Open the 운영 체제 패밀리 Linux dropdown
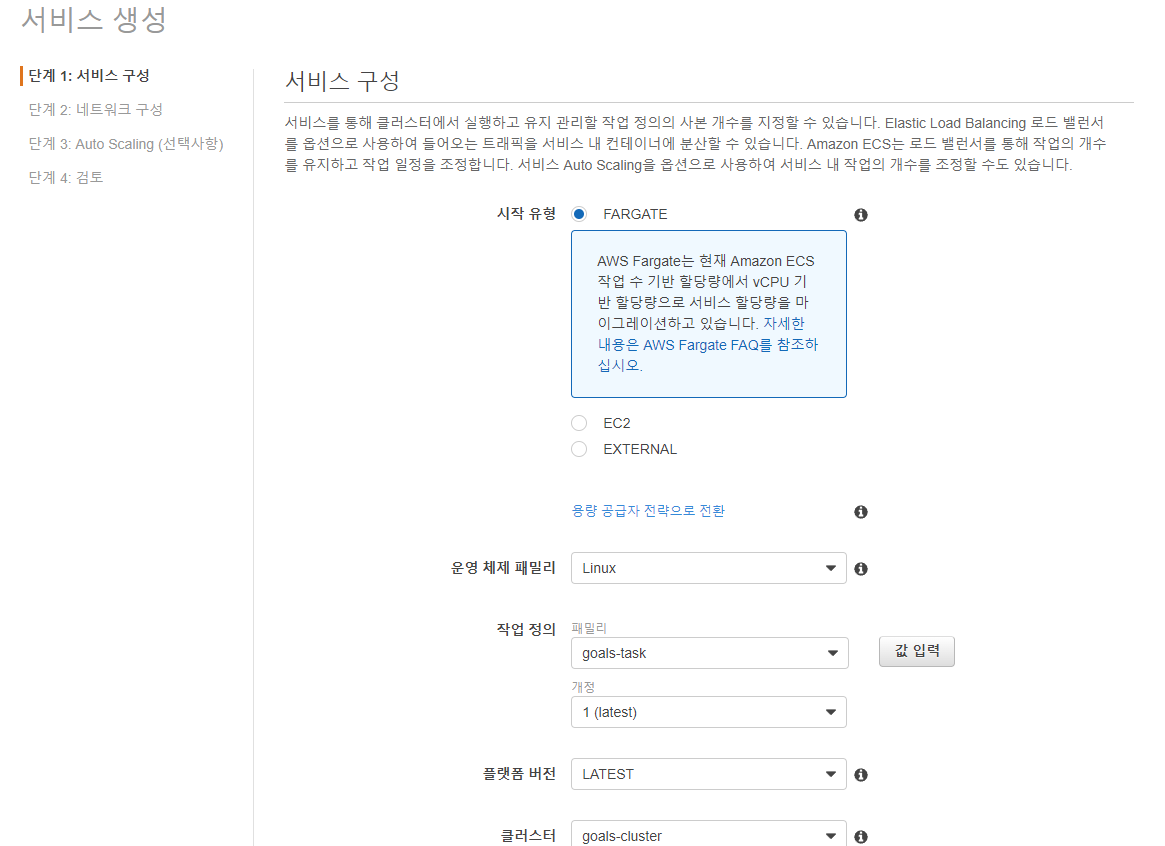This screenshot has height=846, width=1165. [x=708, y=568]
